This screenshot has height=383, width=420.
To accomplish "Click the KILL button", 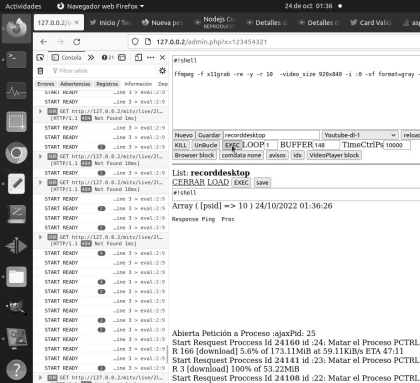I will pyautogui.click(x=181, y=145).
